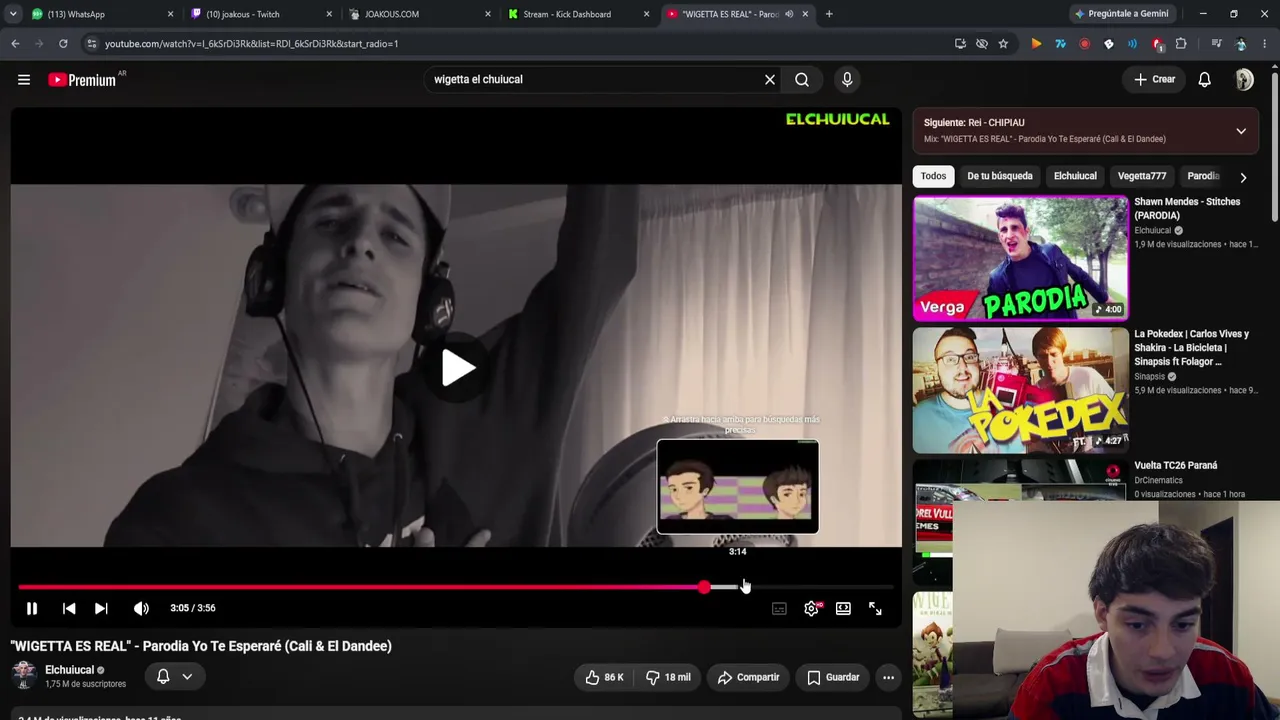
Task: Click Pregúntale a Gemini button
Action: pos(1121,14)
